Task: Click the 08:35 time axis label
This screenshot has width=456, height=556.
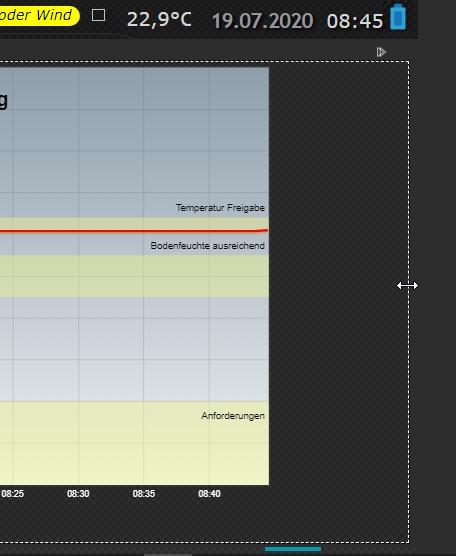Action: pyautogui.click(x=144, y=494)
